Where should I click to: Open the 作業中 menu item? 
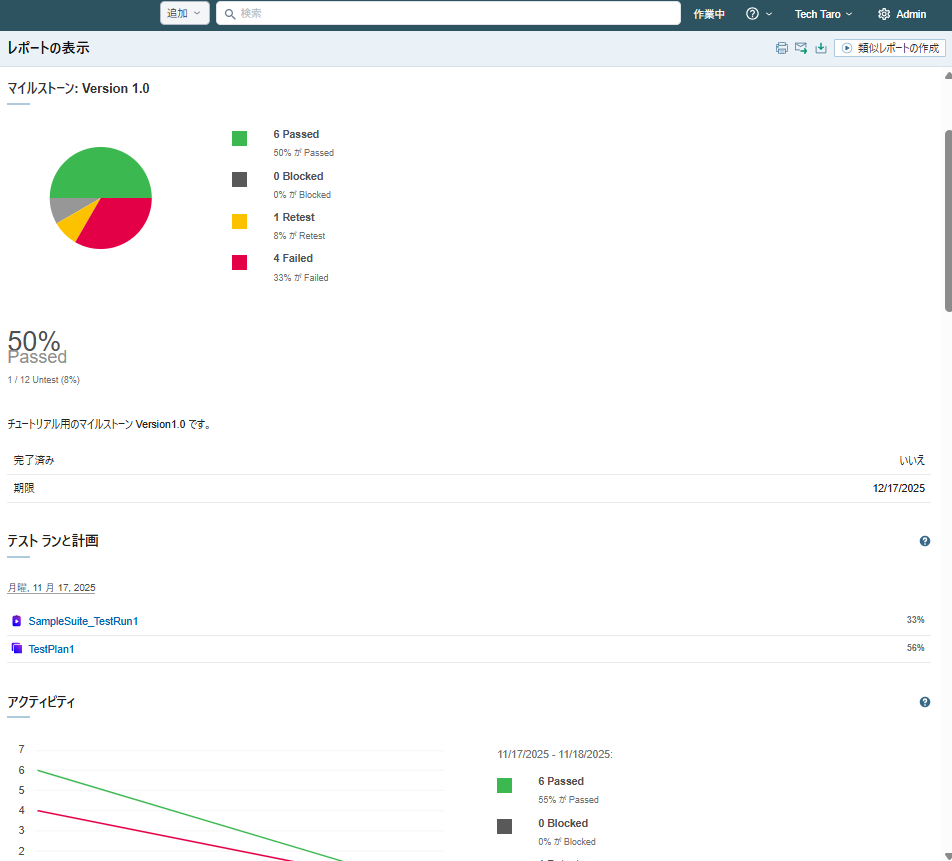(x=709, y=14)
